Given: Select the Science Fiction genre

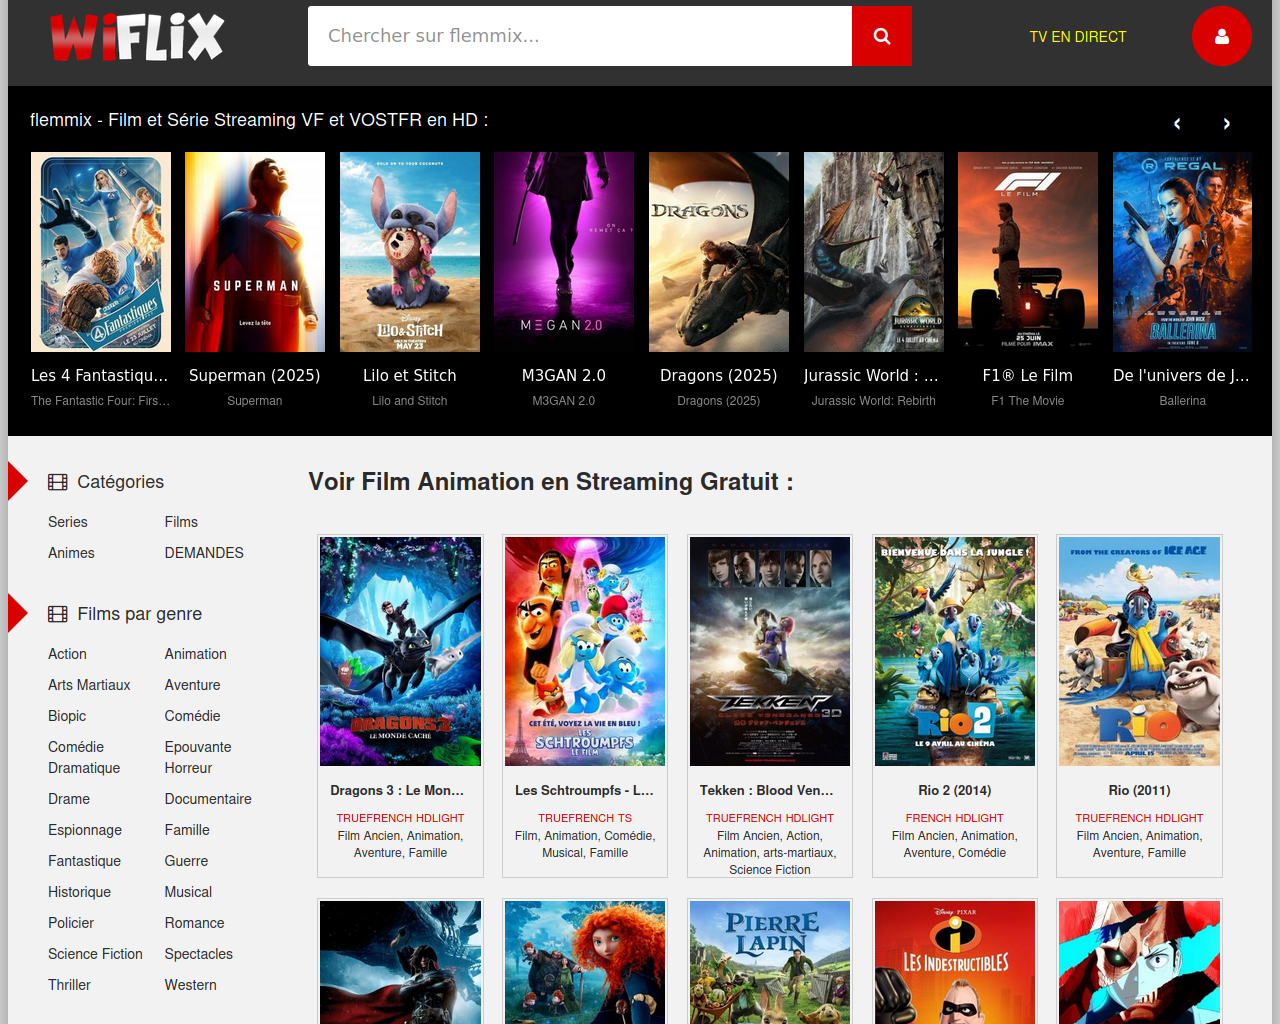Looking at the screenshot, I should 95,954.
